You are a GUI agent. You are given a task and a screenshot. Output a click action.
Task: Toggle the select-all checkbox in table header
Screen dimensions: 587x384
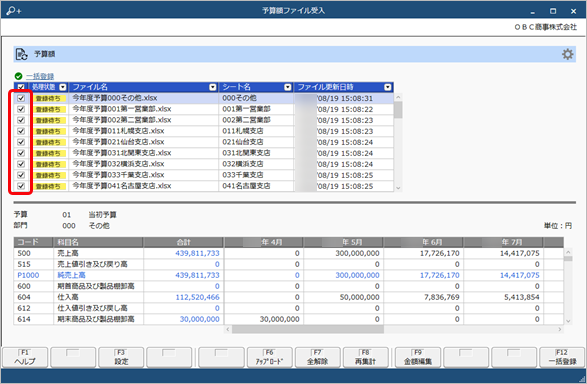point(21,87)
